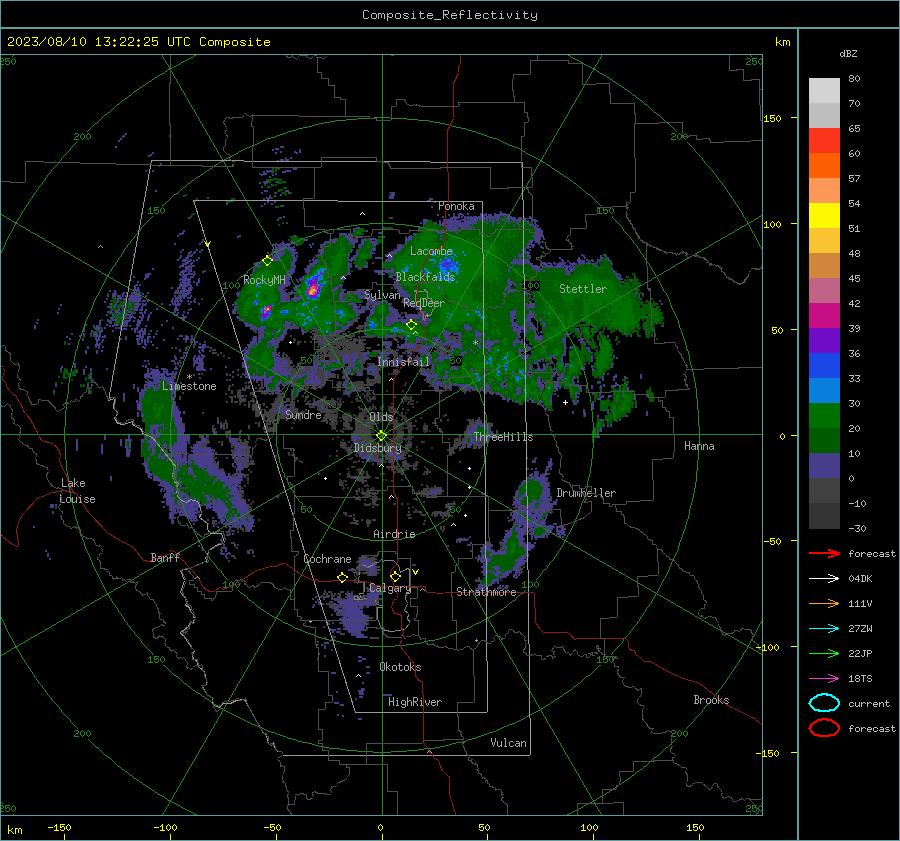Image resolution: width=900 pixels, height=841 pixels.
Task: Click the Ponoka town label
Action: [456, 206]
